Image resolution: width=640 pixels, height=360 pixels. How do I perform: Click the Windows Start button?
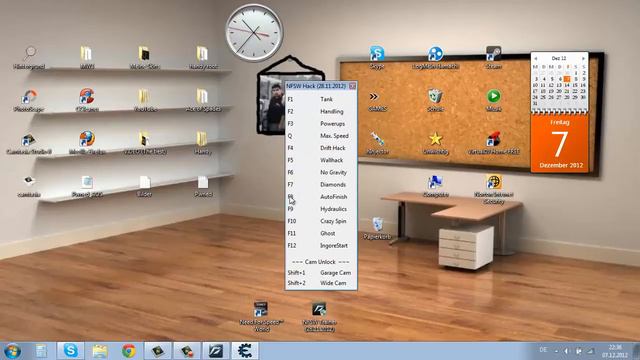click(12, 351)
